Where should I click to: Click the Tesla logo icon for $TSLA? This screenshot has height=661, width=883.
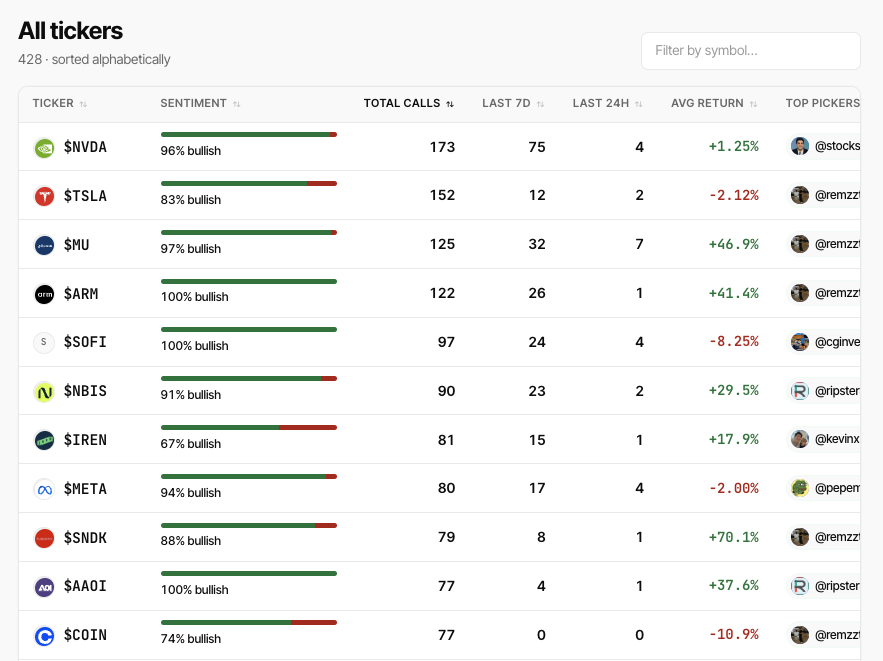[44, 196]
